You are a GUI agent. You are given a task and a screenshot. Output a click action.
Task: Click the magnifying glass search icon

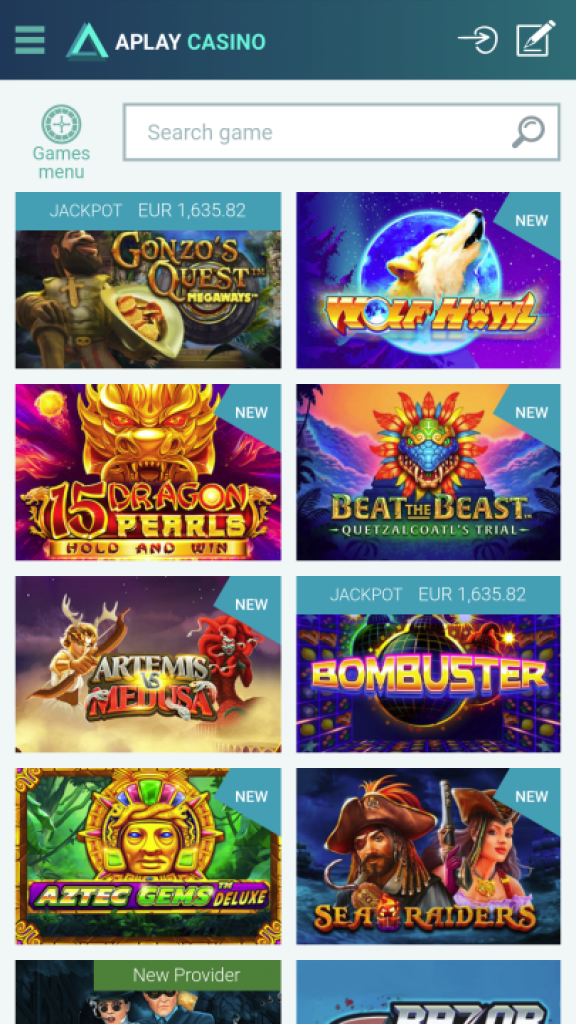pos(528,132)
